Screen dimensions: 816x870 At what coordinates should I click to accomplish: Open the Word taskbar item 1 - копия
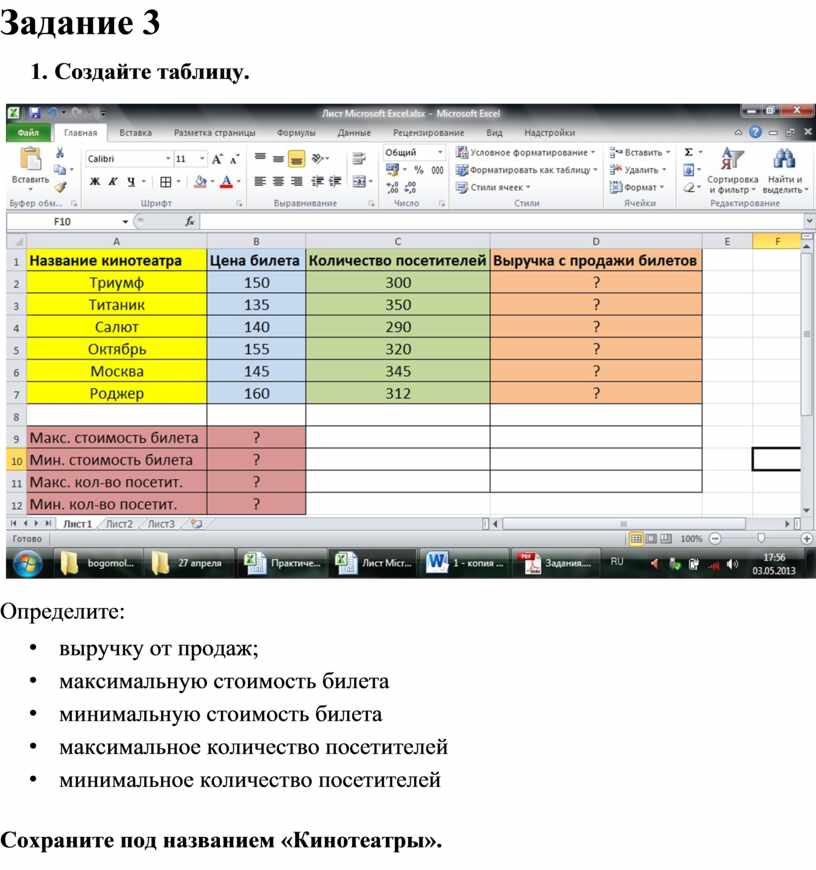click(x=465, y=563)
